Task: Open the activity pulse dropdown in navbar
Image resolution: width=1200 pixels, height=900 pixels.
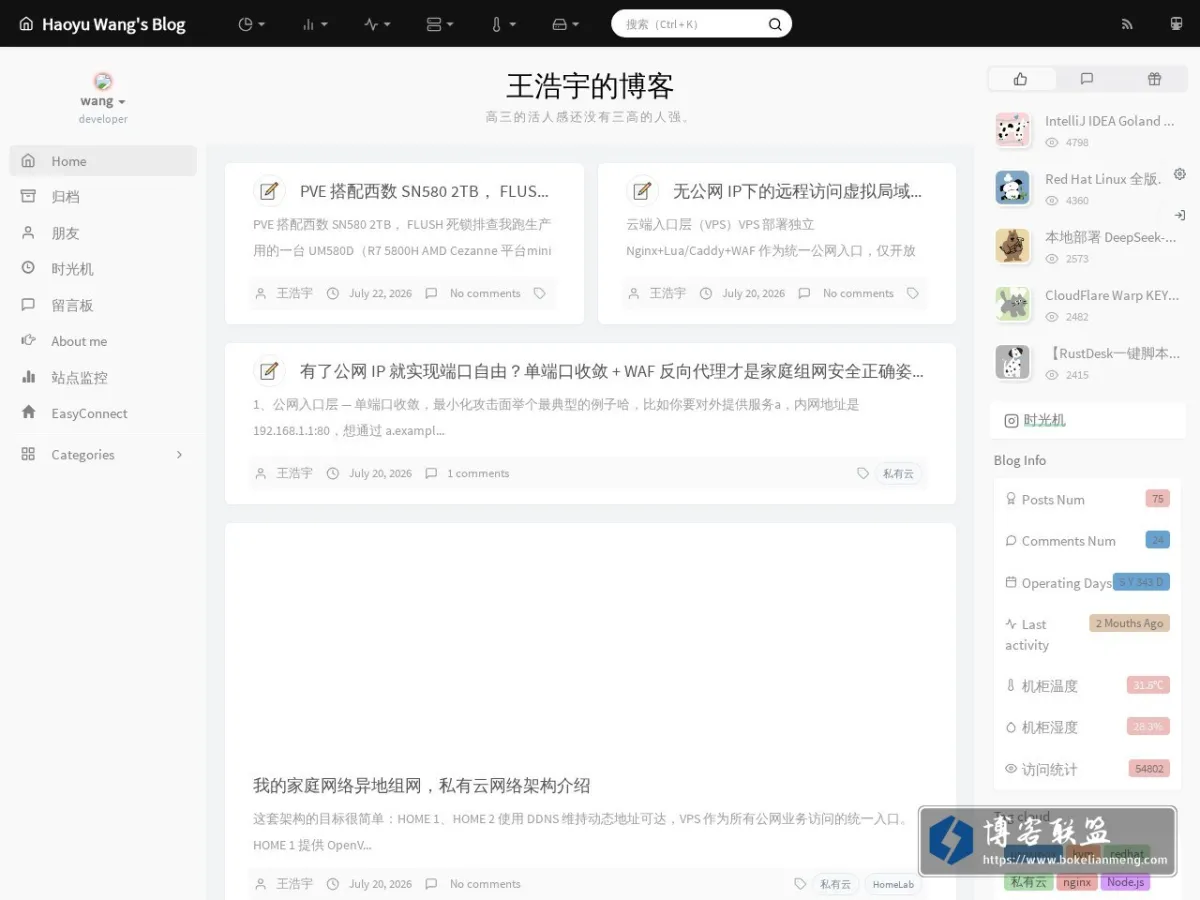Action: pyautogui.click(x=377, y=24)
